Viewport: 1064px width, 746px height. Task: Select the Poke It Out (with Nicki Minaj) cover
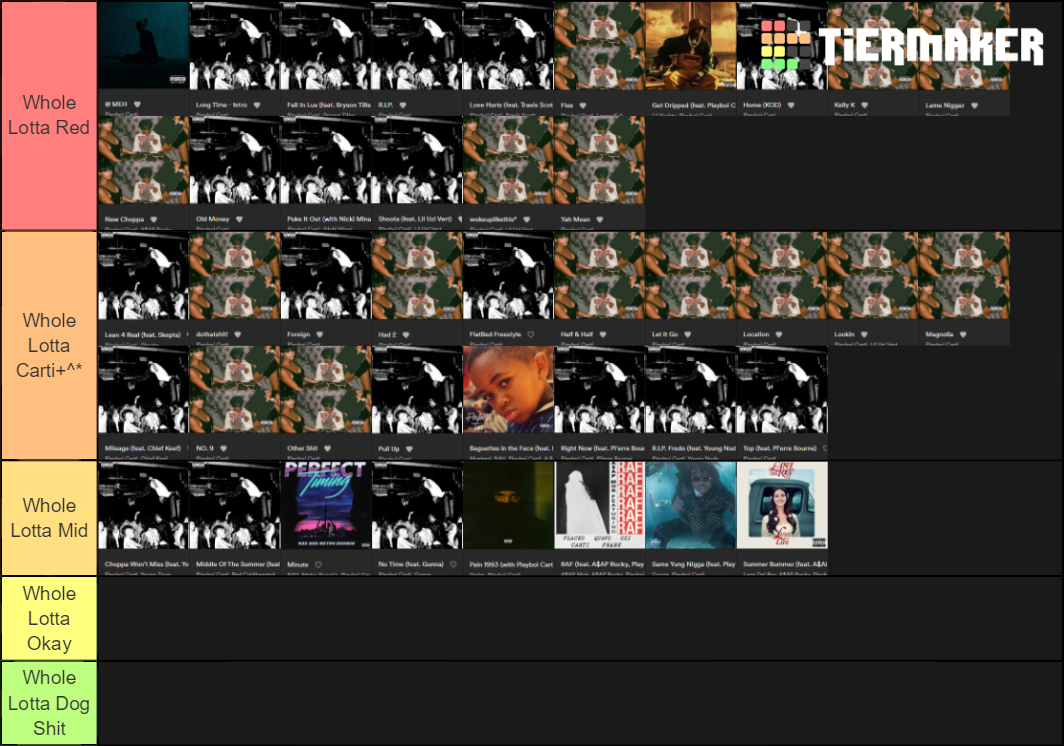(326, 160)
